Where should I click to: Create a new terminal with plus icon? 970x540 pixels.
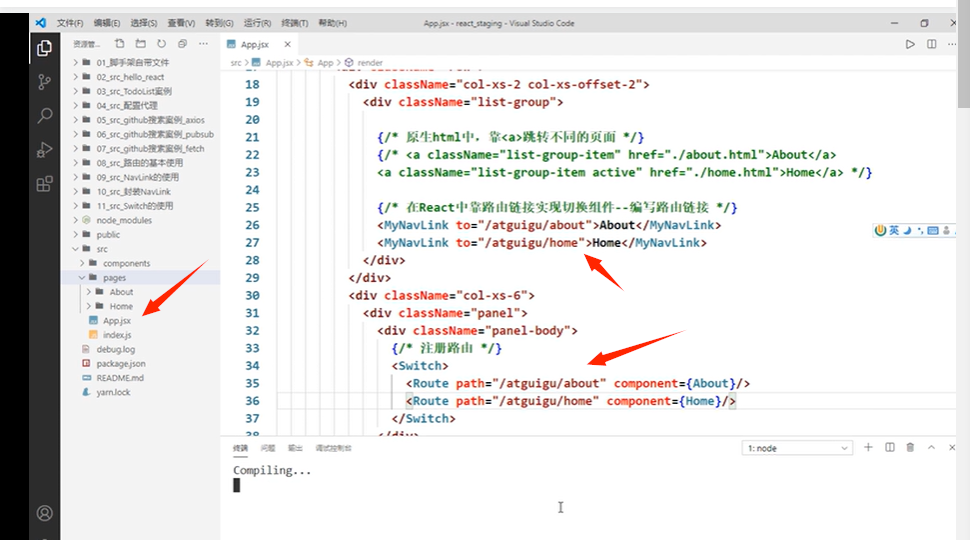click(x=868, y=447)
